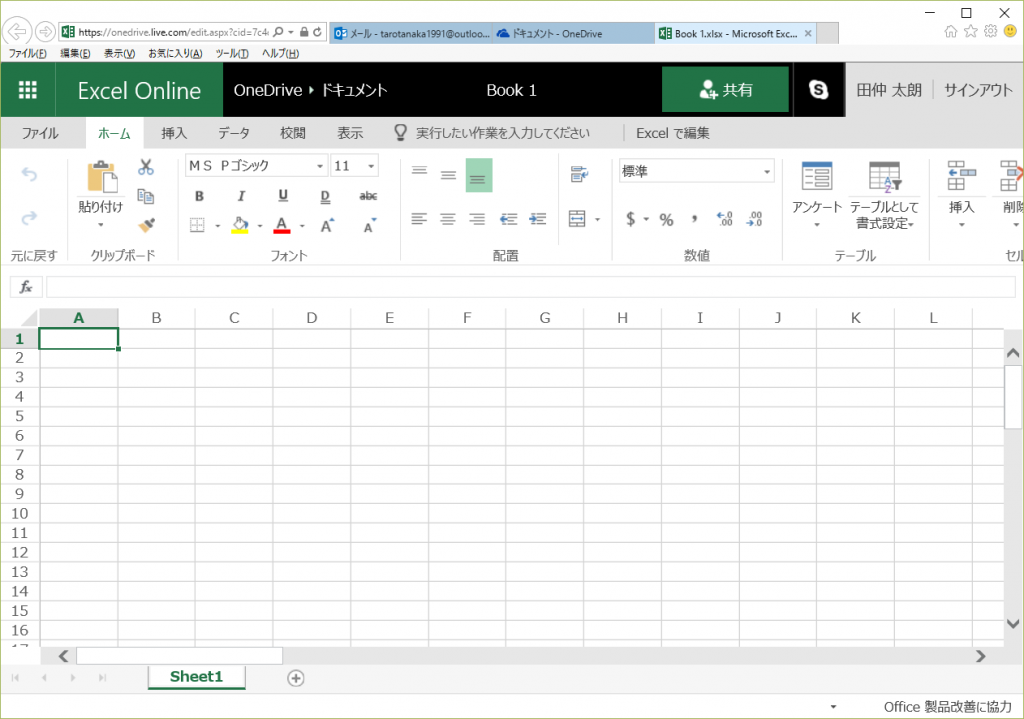
Task: Open the アンケート survey tool
Action: point(817,193)
